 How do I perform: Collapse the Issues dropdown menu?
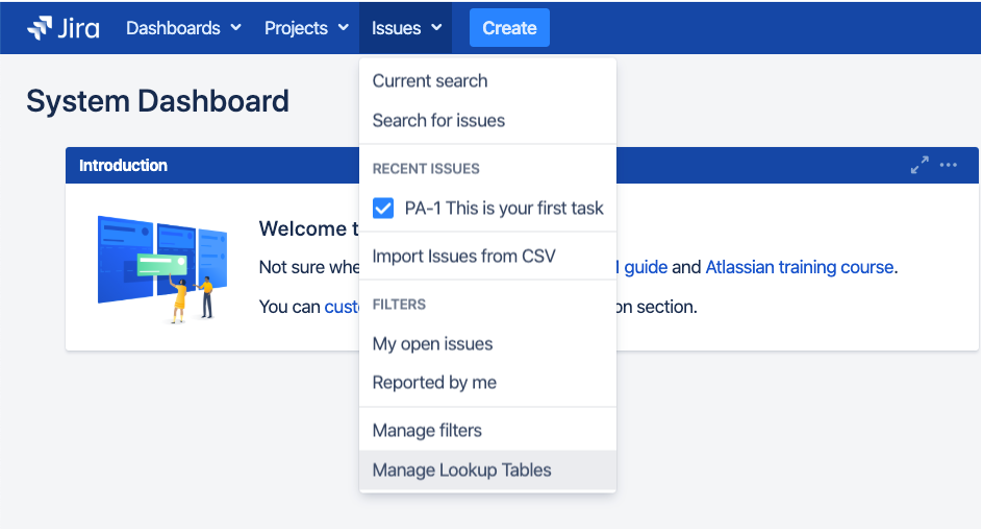(406, 28)
